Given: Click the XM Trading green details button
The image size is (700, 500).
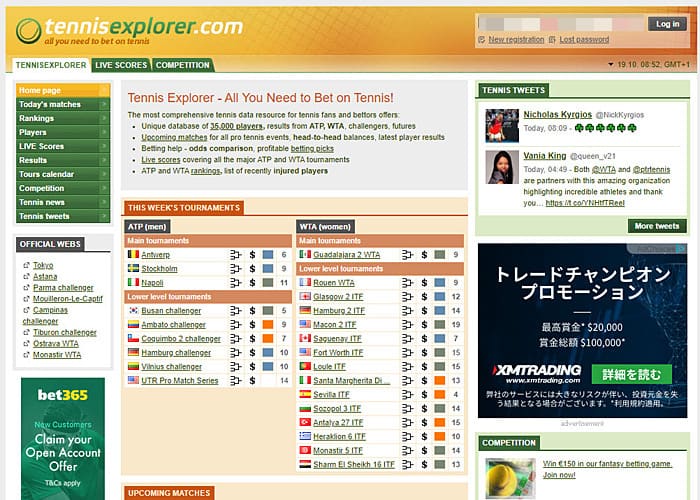Looking at the screenshot, I should coord(631,374).
